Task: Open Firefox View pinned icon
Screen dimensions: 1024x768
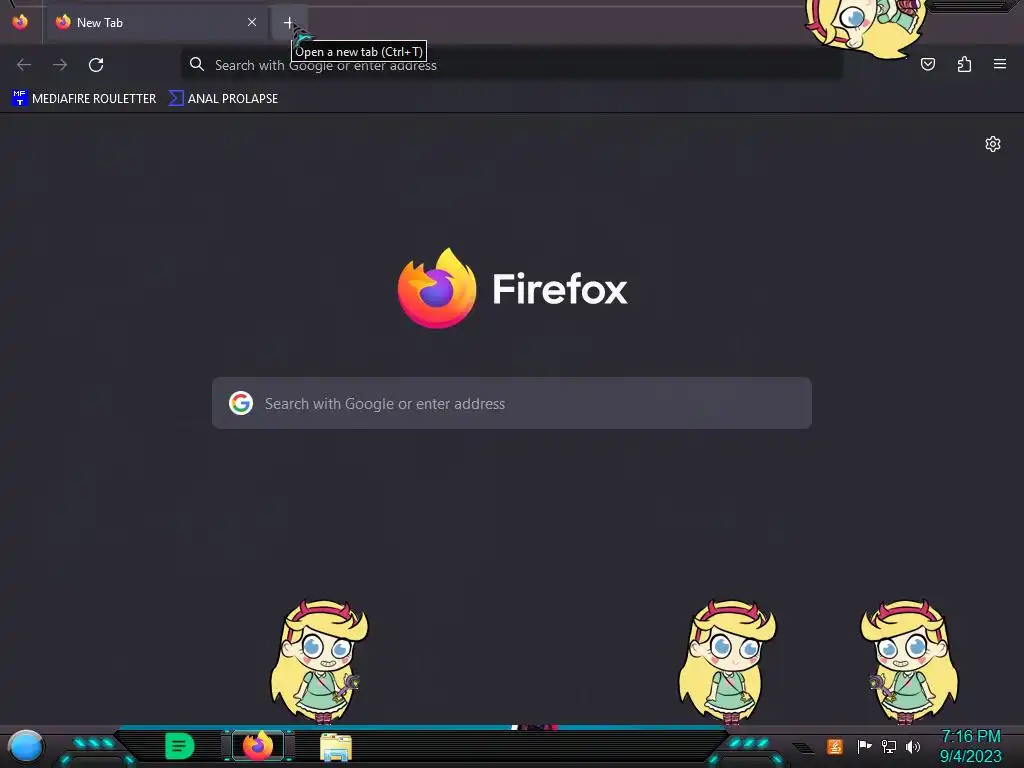Action: click(20, 22)
